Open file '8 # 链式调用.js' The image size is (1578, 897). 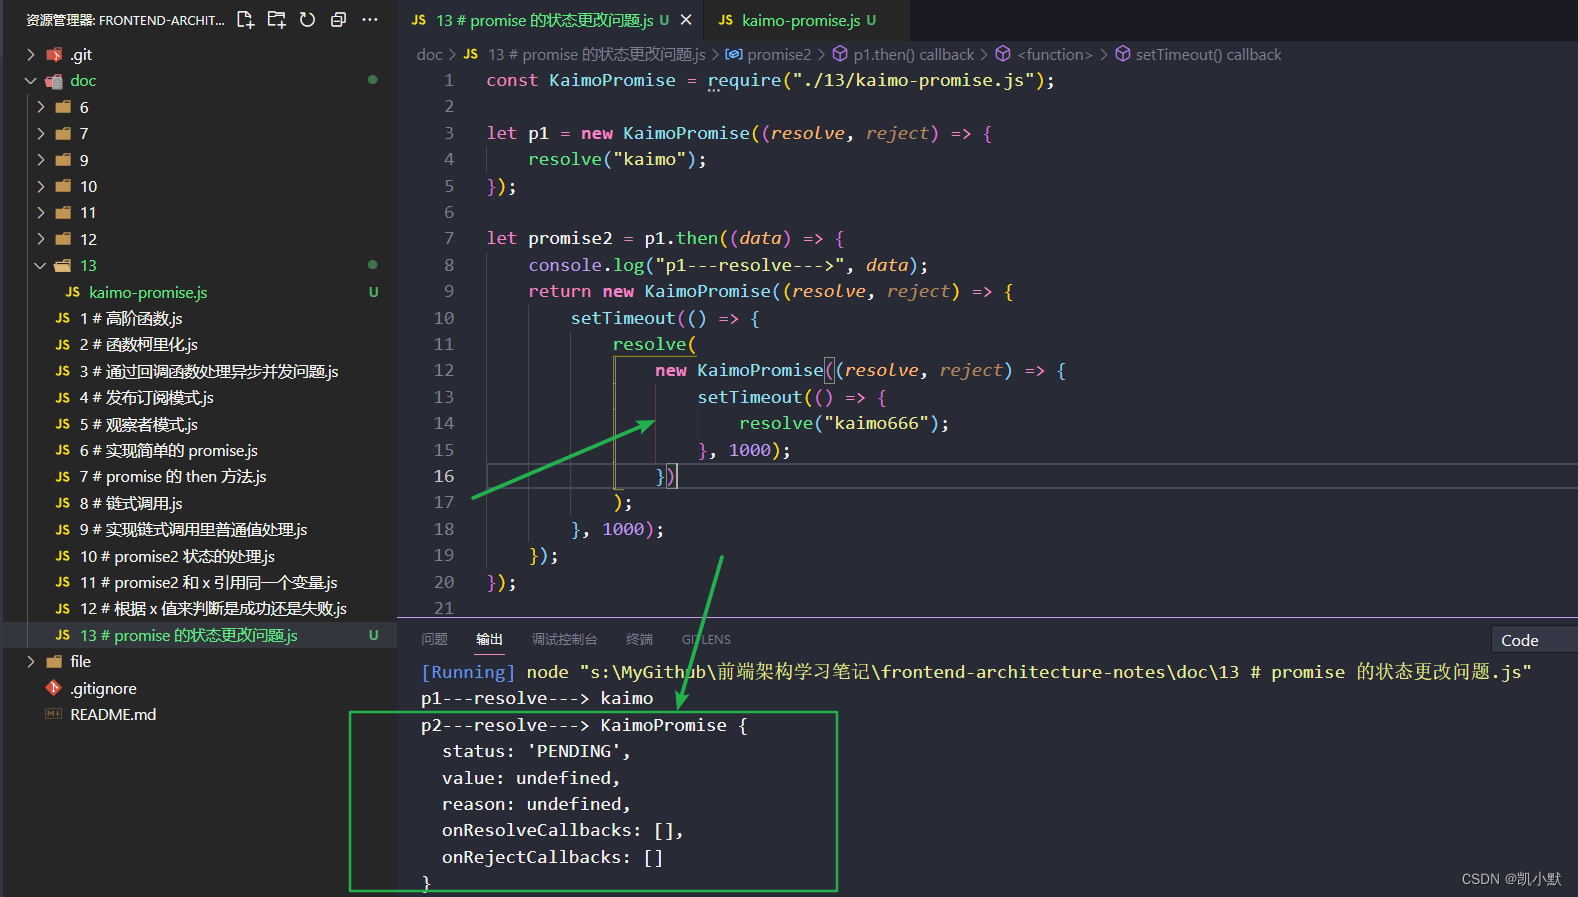[x=131, y=504]
